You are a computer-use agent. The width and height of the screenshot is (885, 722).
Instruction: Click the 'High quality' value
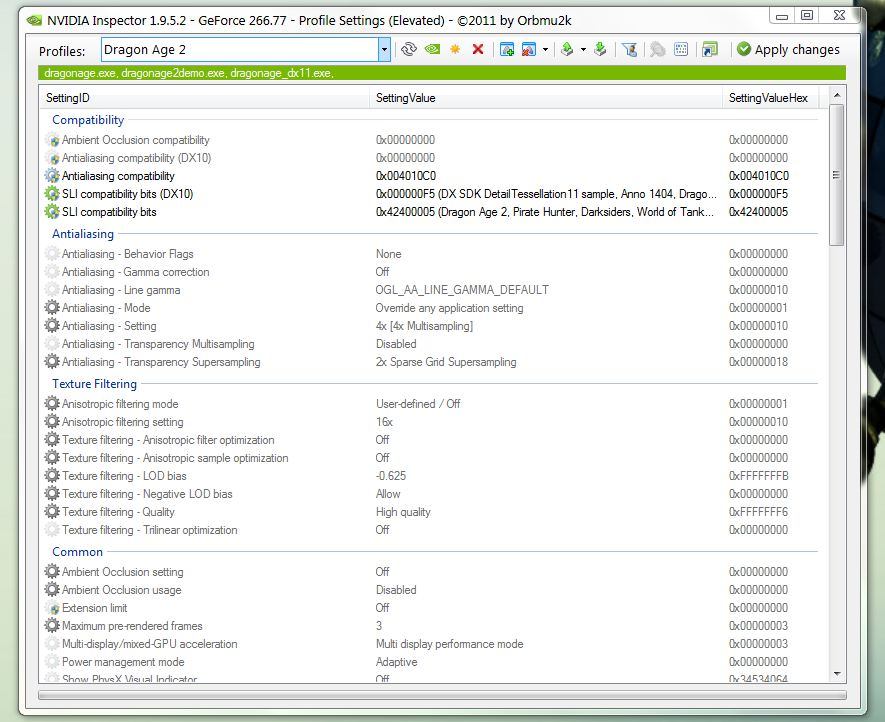point(403,511)
